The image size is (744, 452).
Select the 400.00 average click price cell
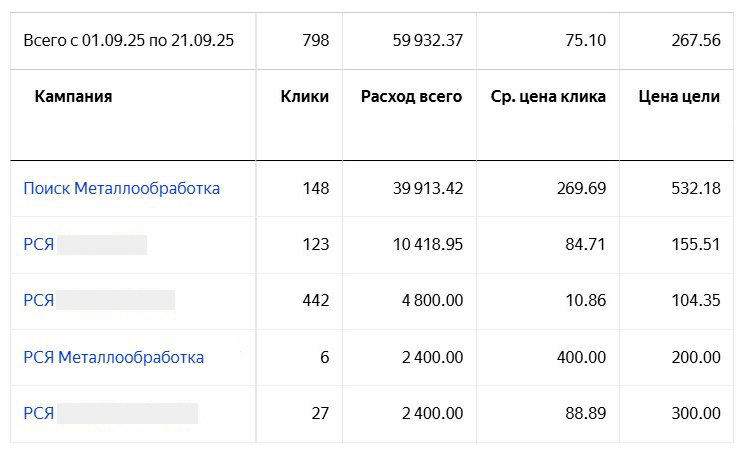coord(582,357)
